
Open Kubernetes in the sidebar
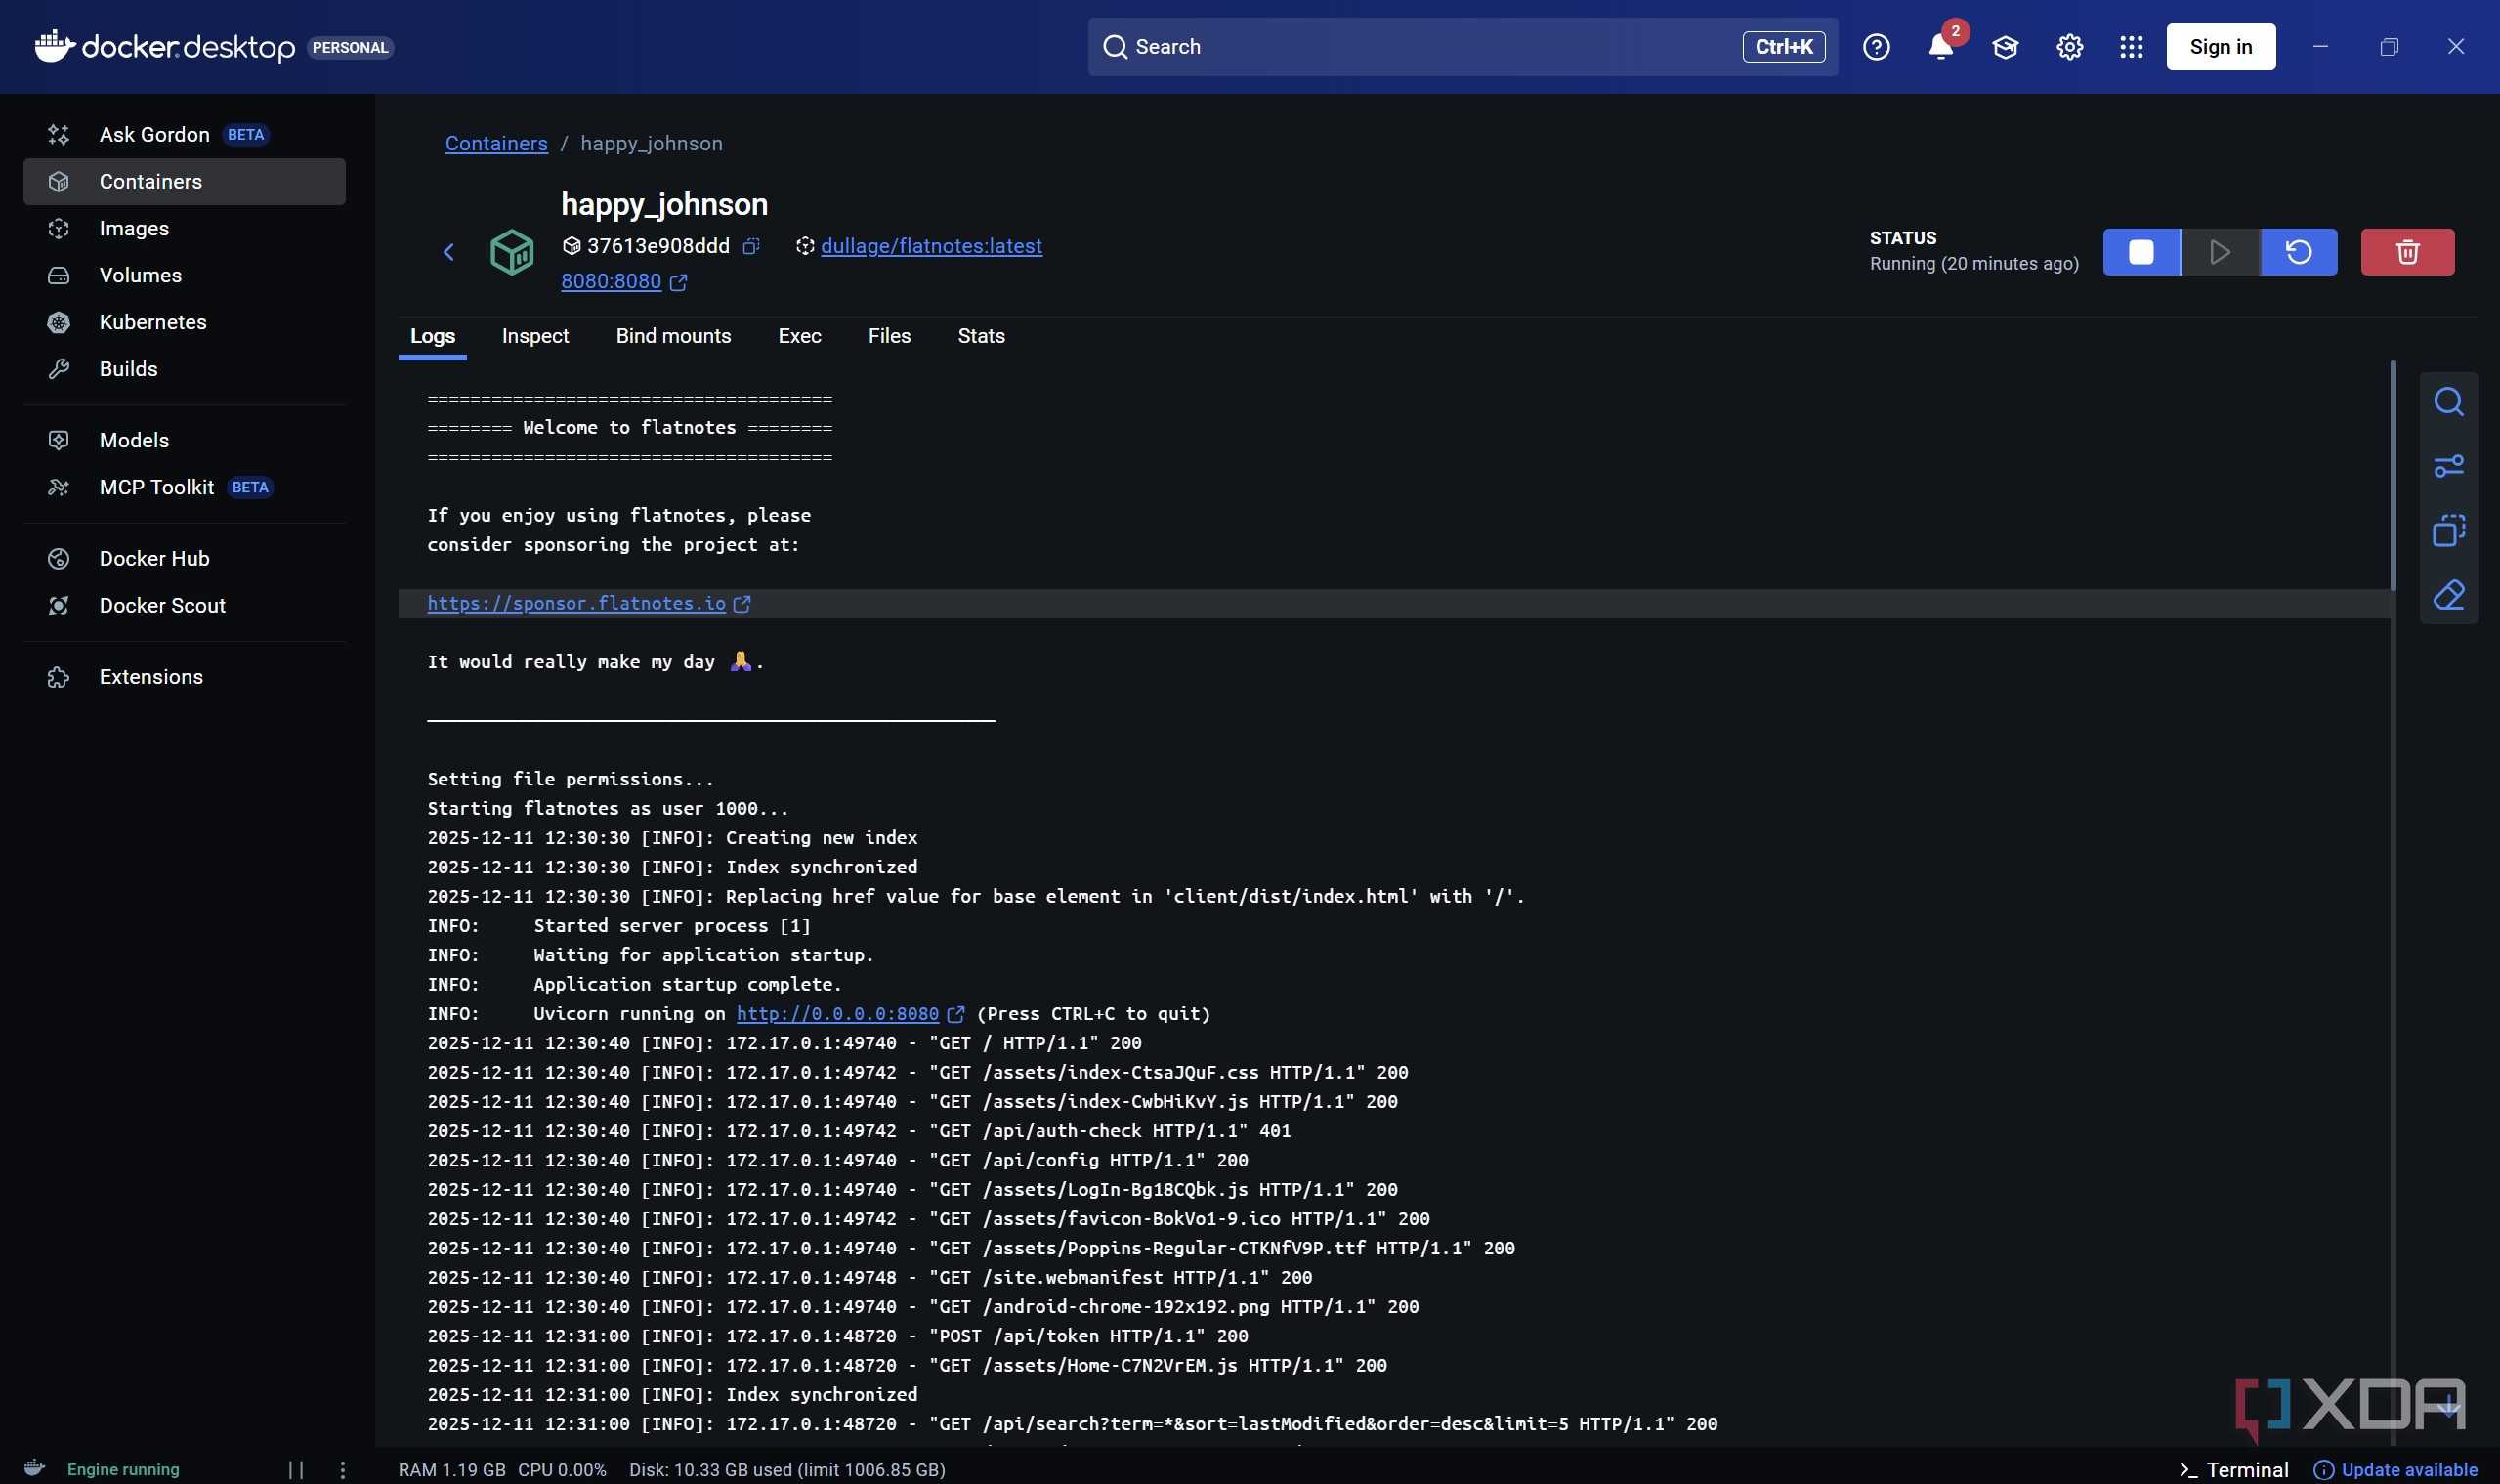coord(184,322)
